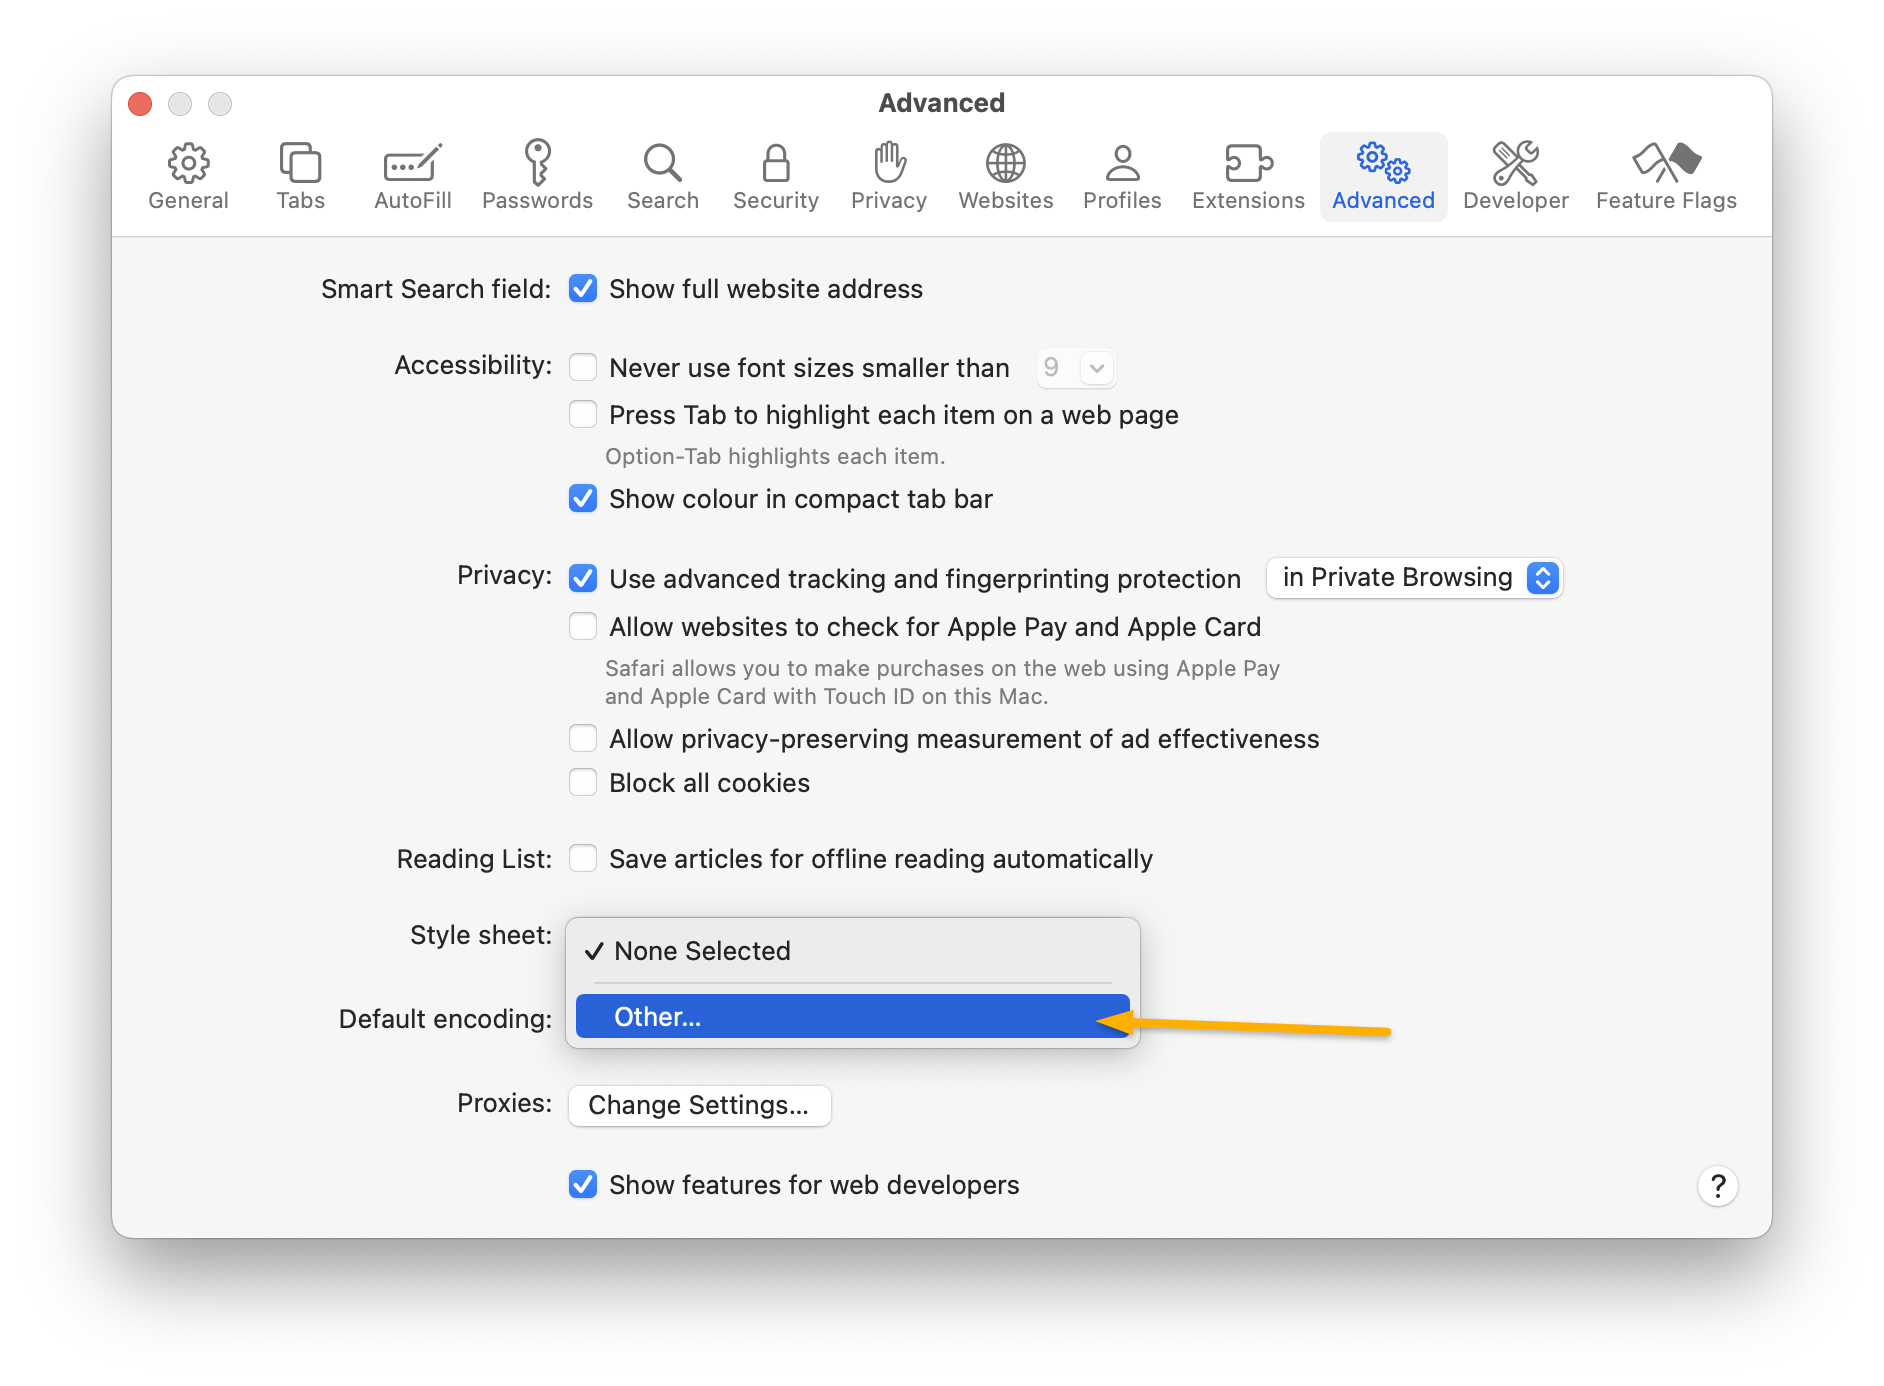
Task: Open the Websites settings pane
Action: point(1005,177)
